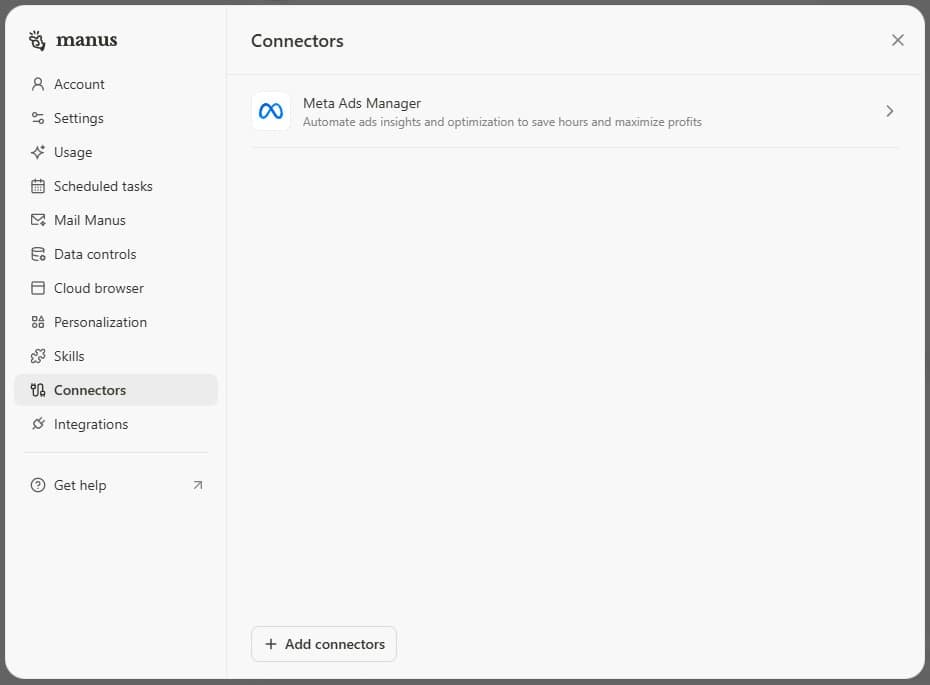Click the Manus logo icon

click(37, 40)
